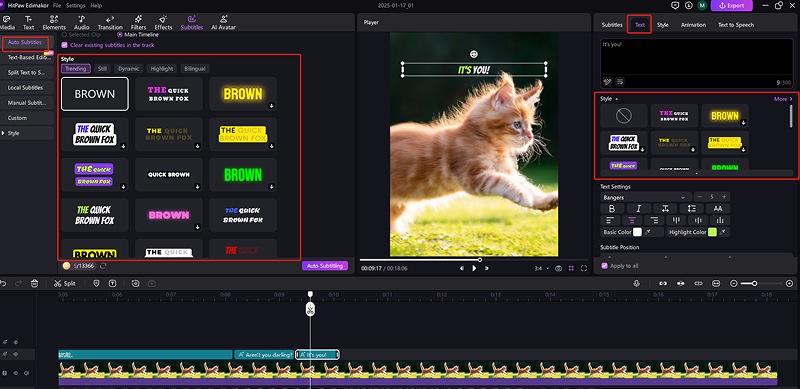Screen dimensions: 800x389
Task: Split the clip at the playhead
Action: click(65, 283)
